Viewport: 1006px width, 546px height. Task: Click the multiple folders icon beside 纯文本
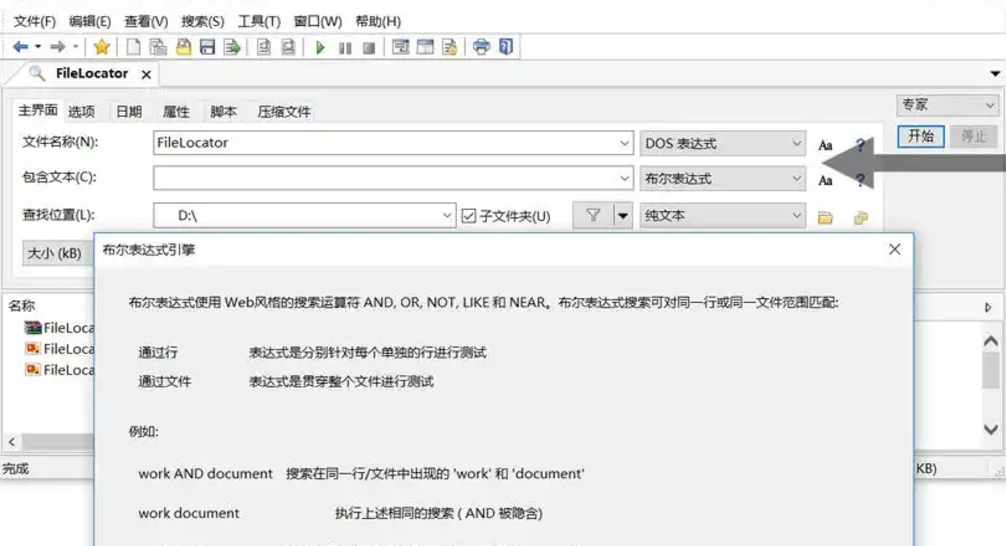860,218
